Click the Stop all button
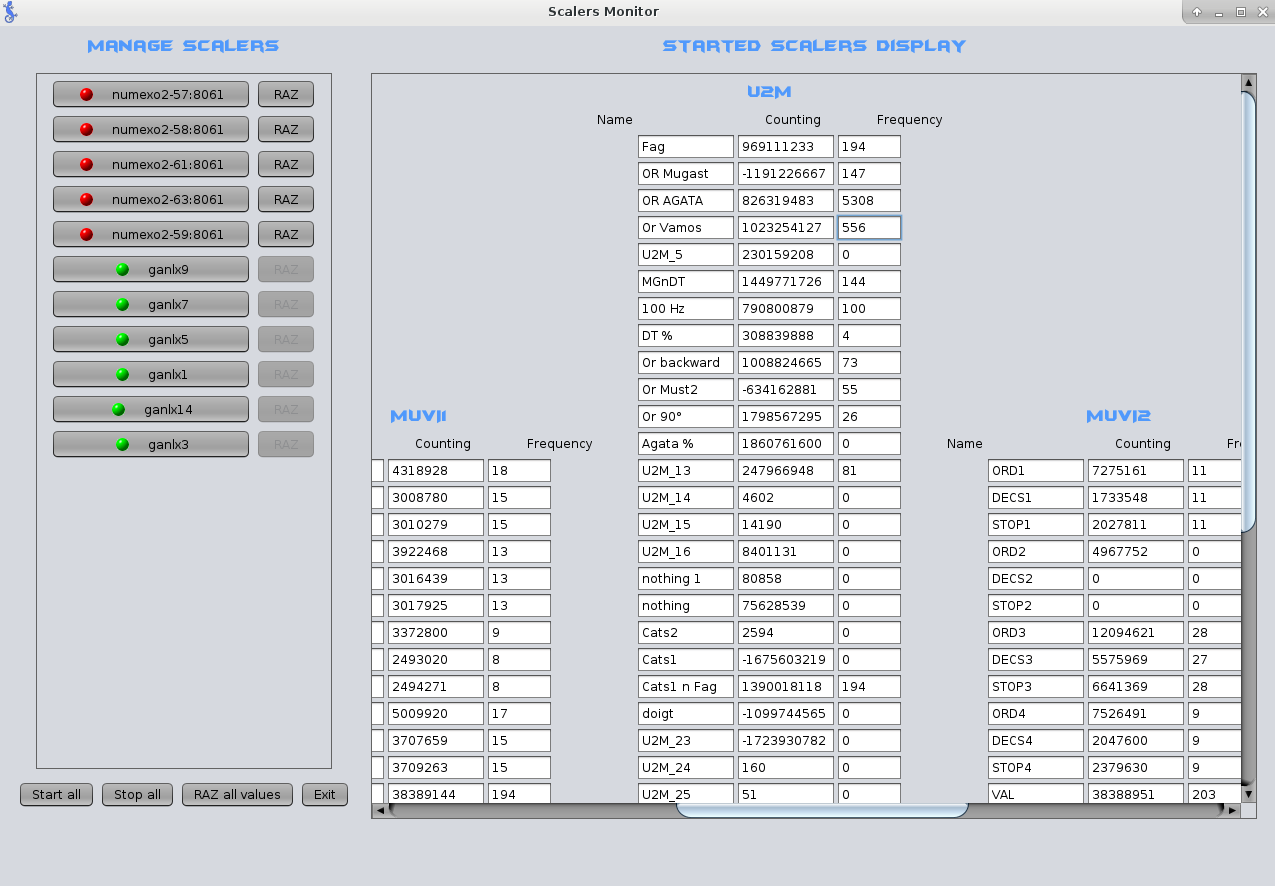 click(137, 794)
